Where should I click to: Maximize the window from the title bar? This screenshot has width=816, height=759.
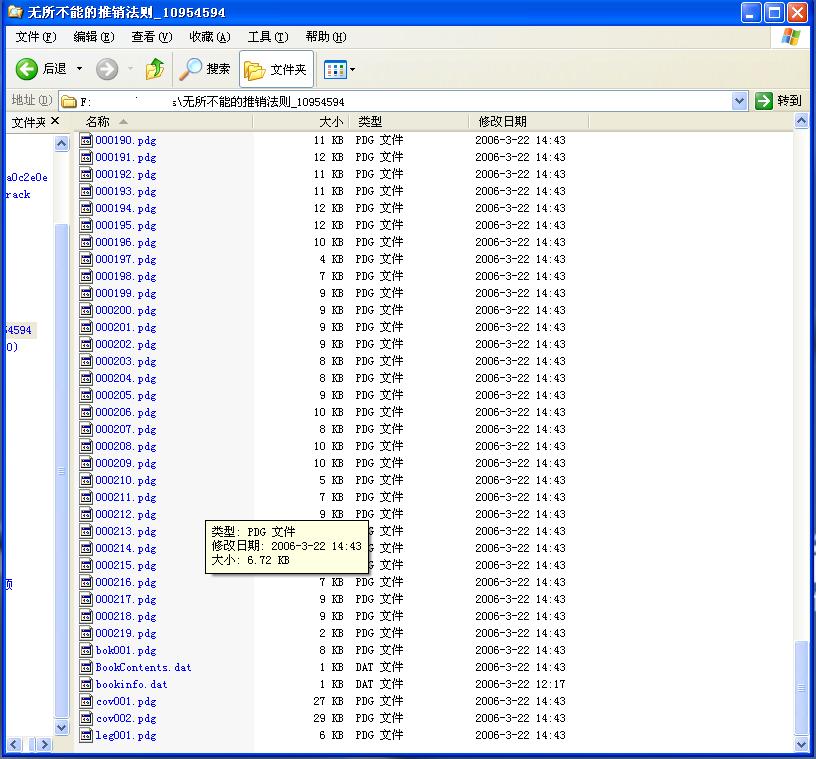click(774, 12)
